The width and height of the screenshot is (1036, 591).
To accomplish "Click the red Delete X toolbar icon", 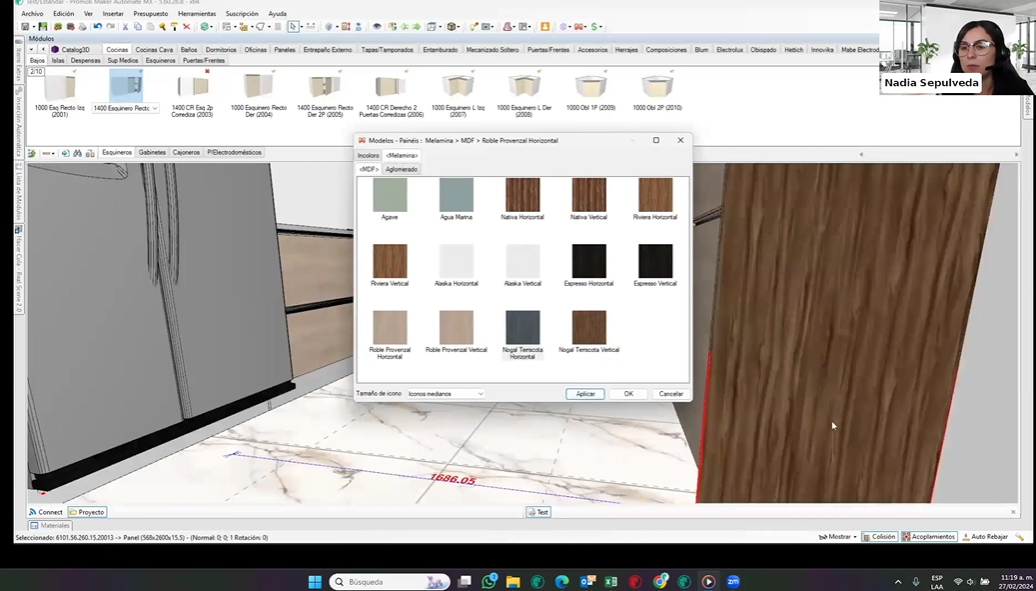I will click(186, 27).
